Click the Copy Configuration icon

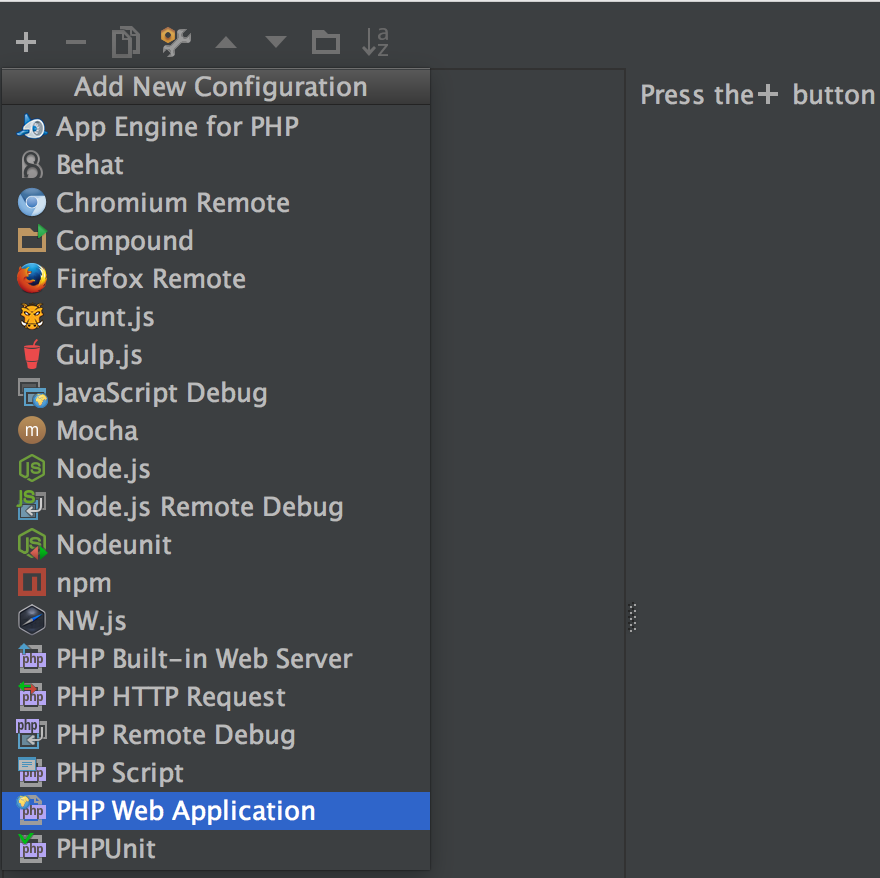point(126,42)
